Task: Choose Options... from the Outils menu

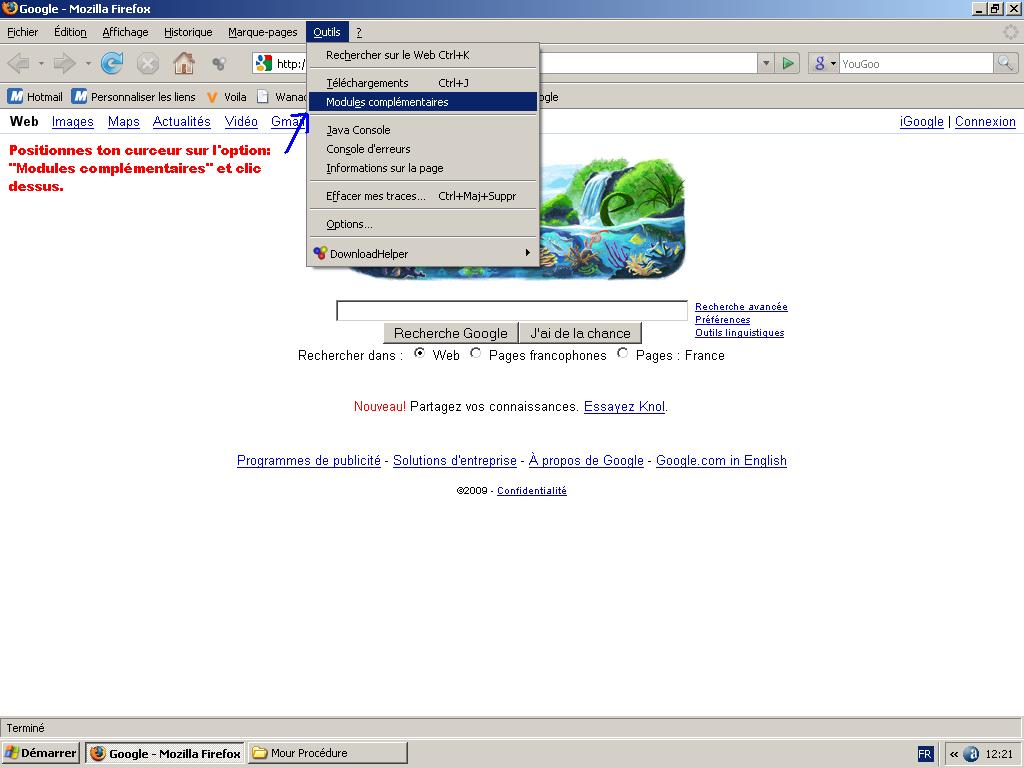Action: pyautogui.click(x=349, y=224)
